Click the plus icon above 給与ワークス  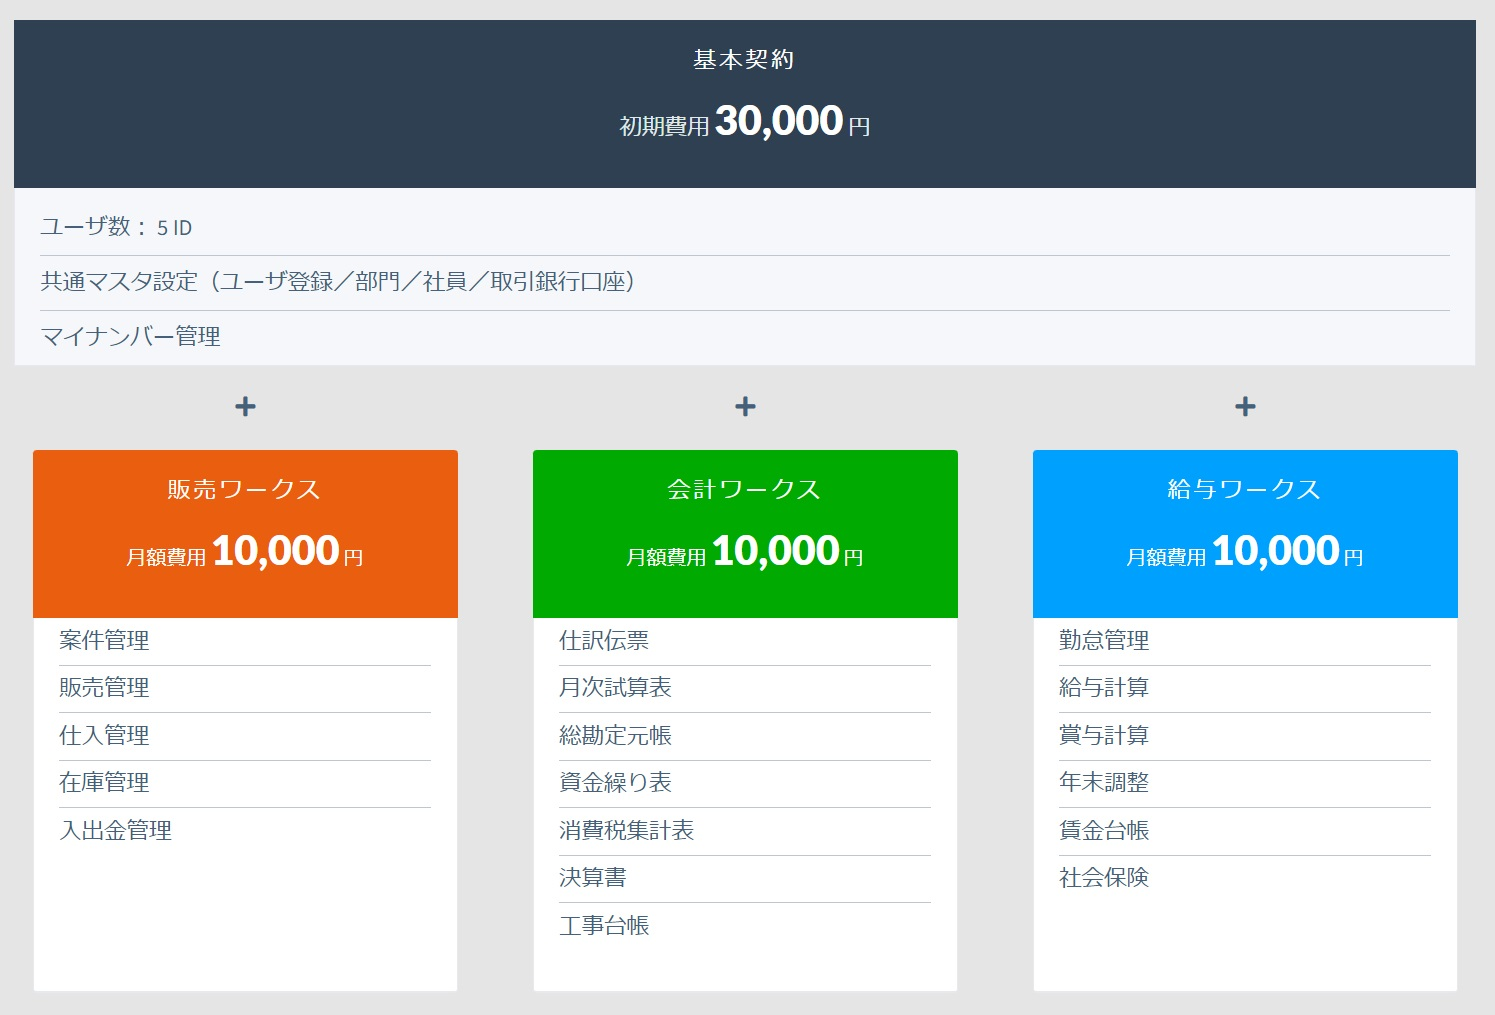pos(1245,407)
